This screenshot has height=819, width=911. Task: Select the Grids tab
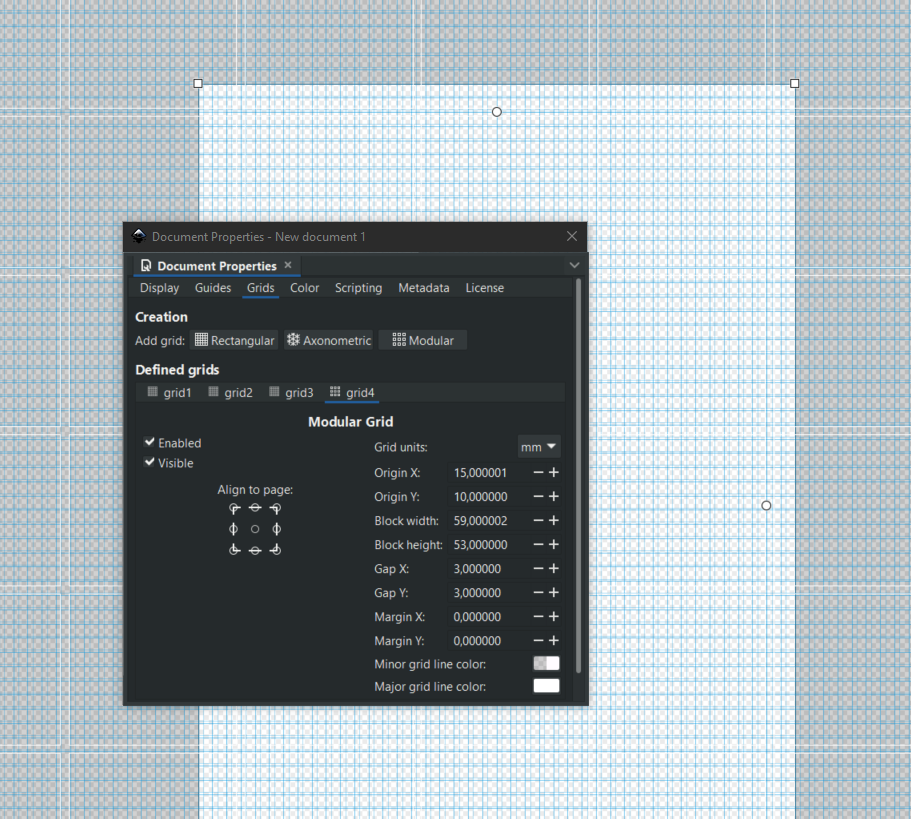(260, 288)
